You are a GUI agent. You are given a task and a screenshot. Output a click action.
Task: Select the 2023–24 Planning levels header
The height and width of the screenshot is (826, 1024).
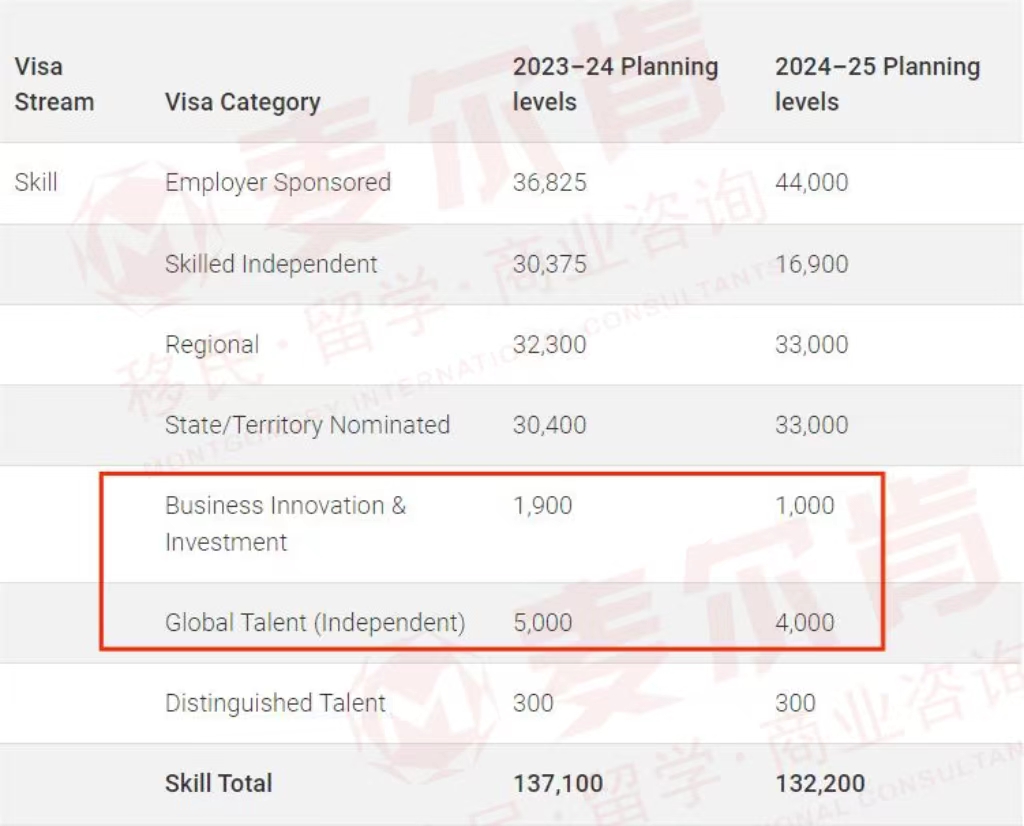click(615, 84)
